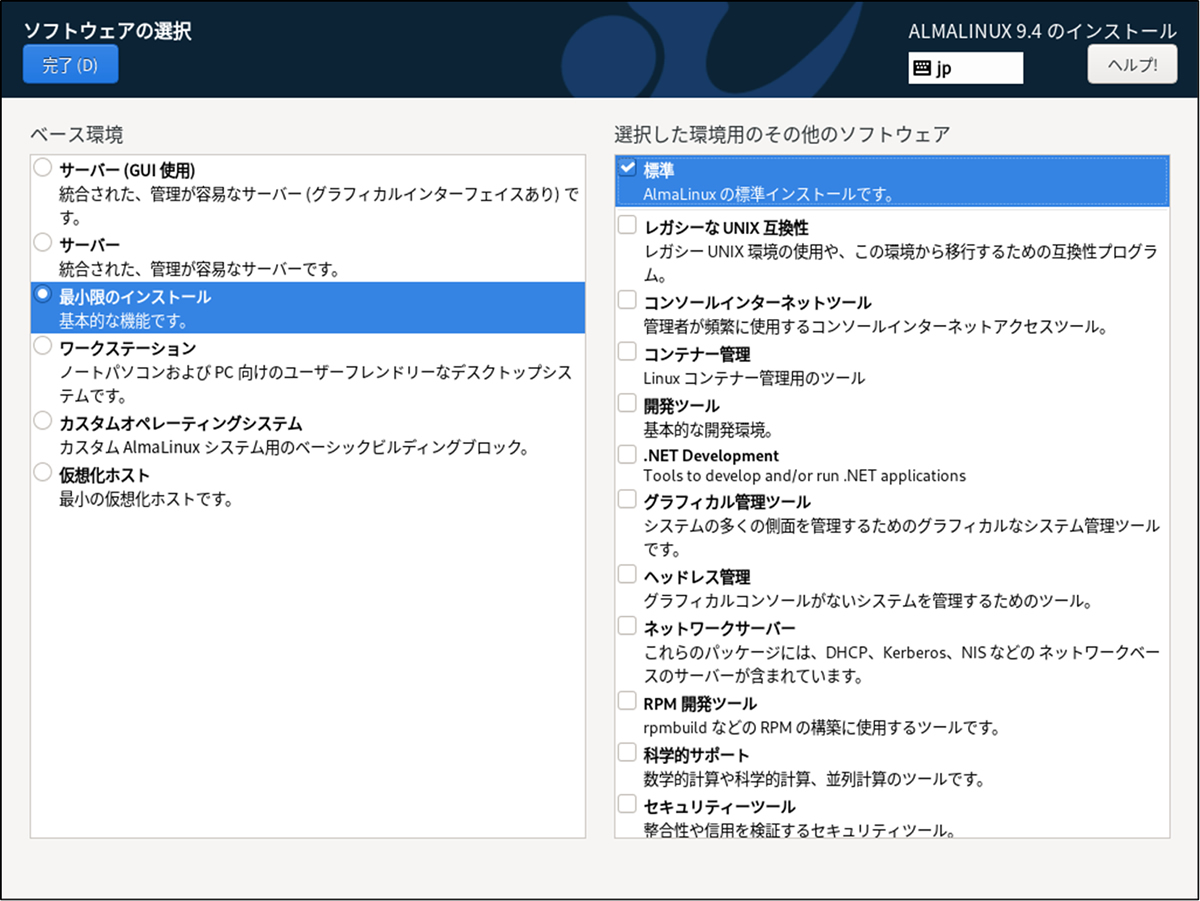The height and width of the screenshot is (901, 1200).
Task: Click the jp keyboard layout indicator
Action: click(x=965, y=68)
